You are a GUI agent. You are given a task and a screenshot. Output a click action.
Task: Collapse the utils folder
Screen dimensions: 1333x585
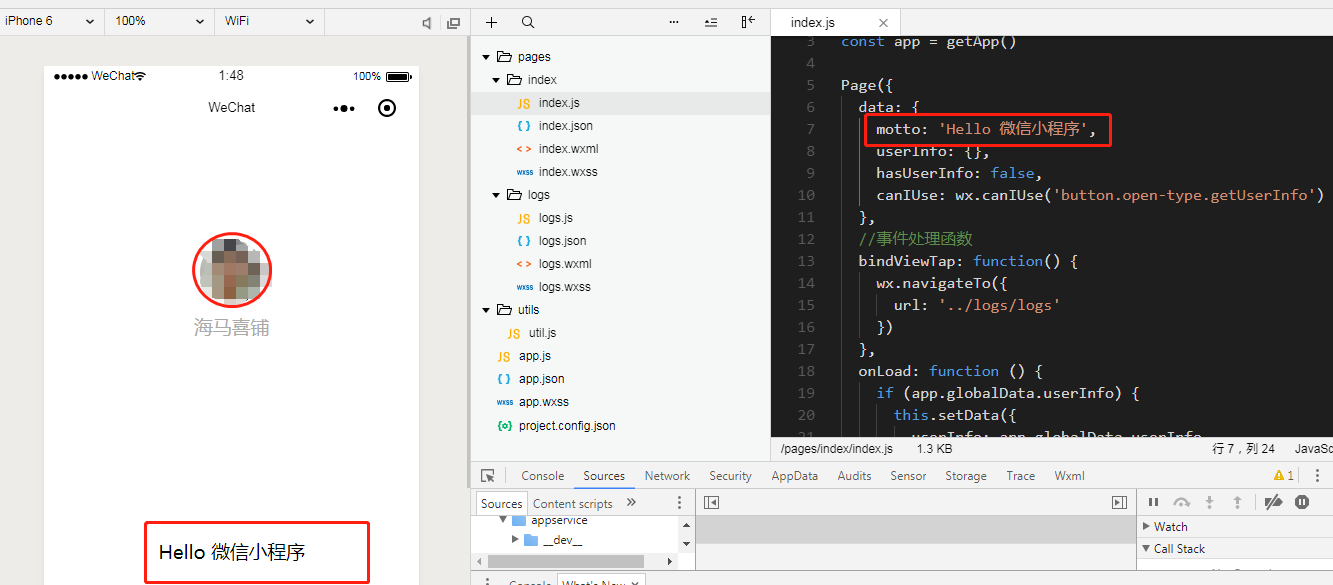click(x=486, y=310)
